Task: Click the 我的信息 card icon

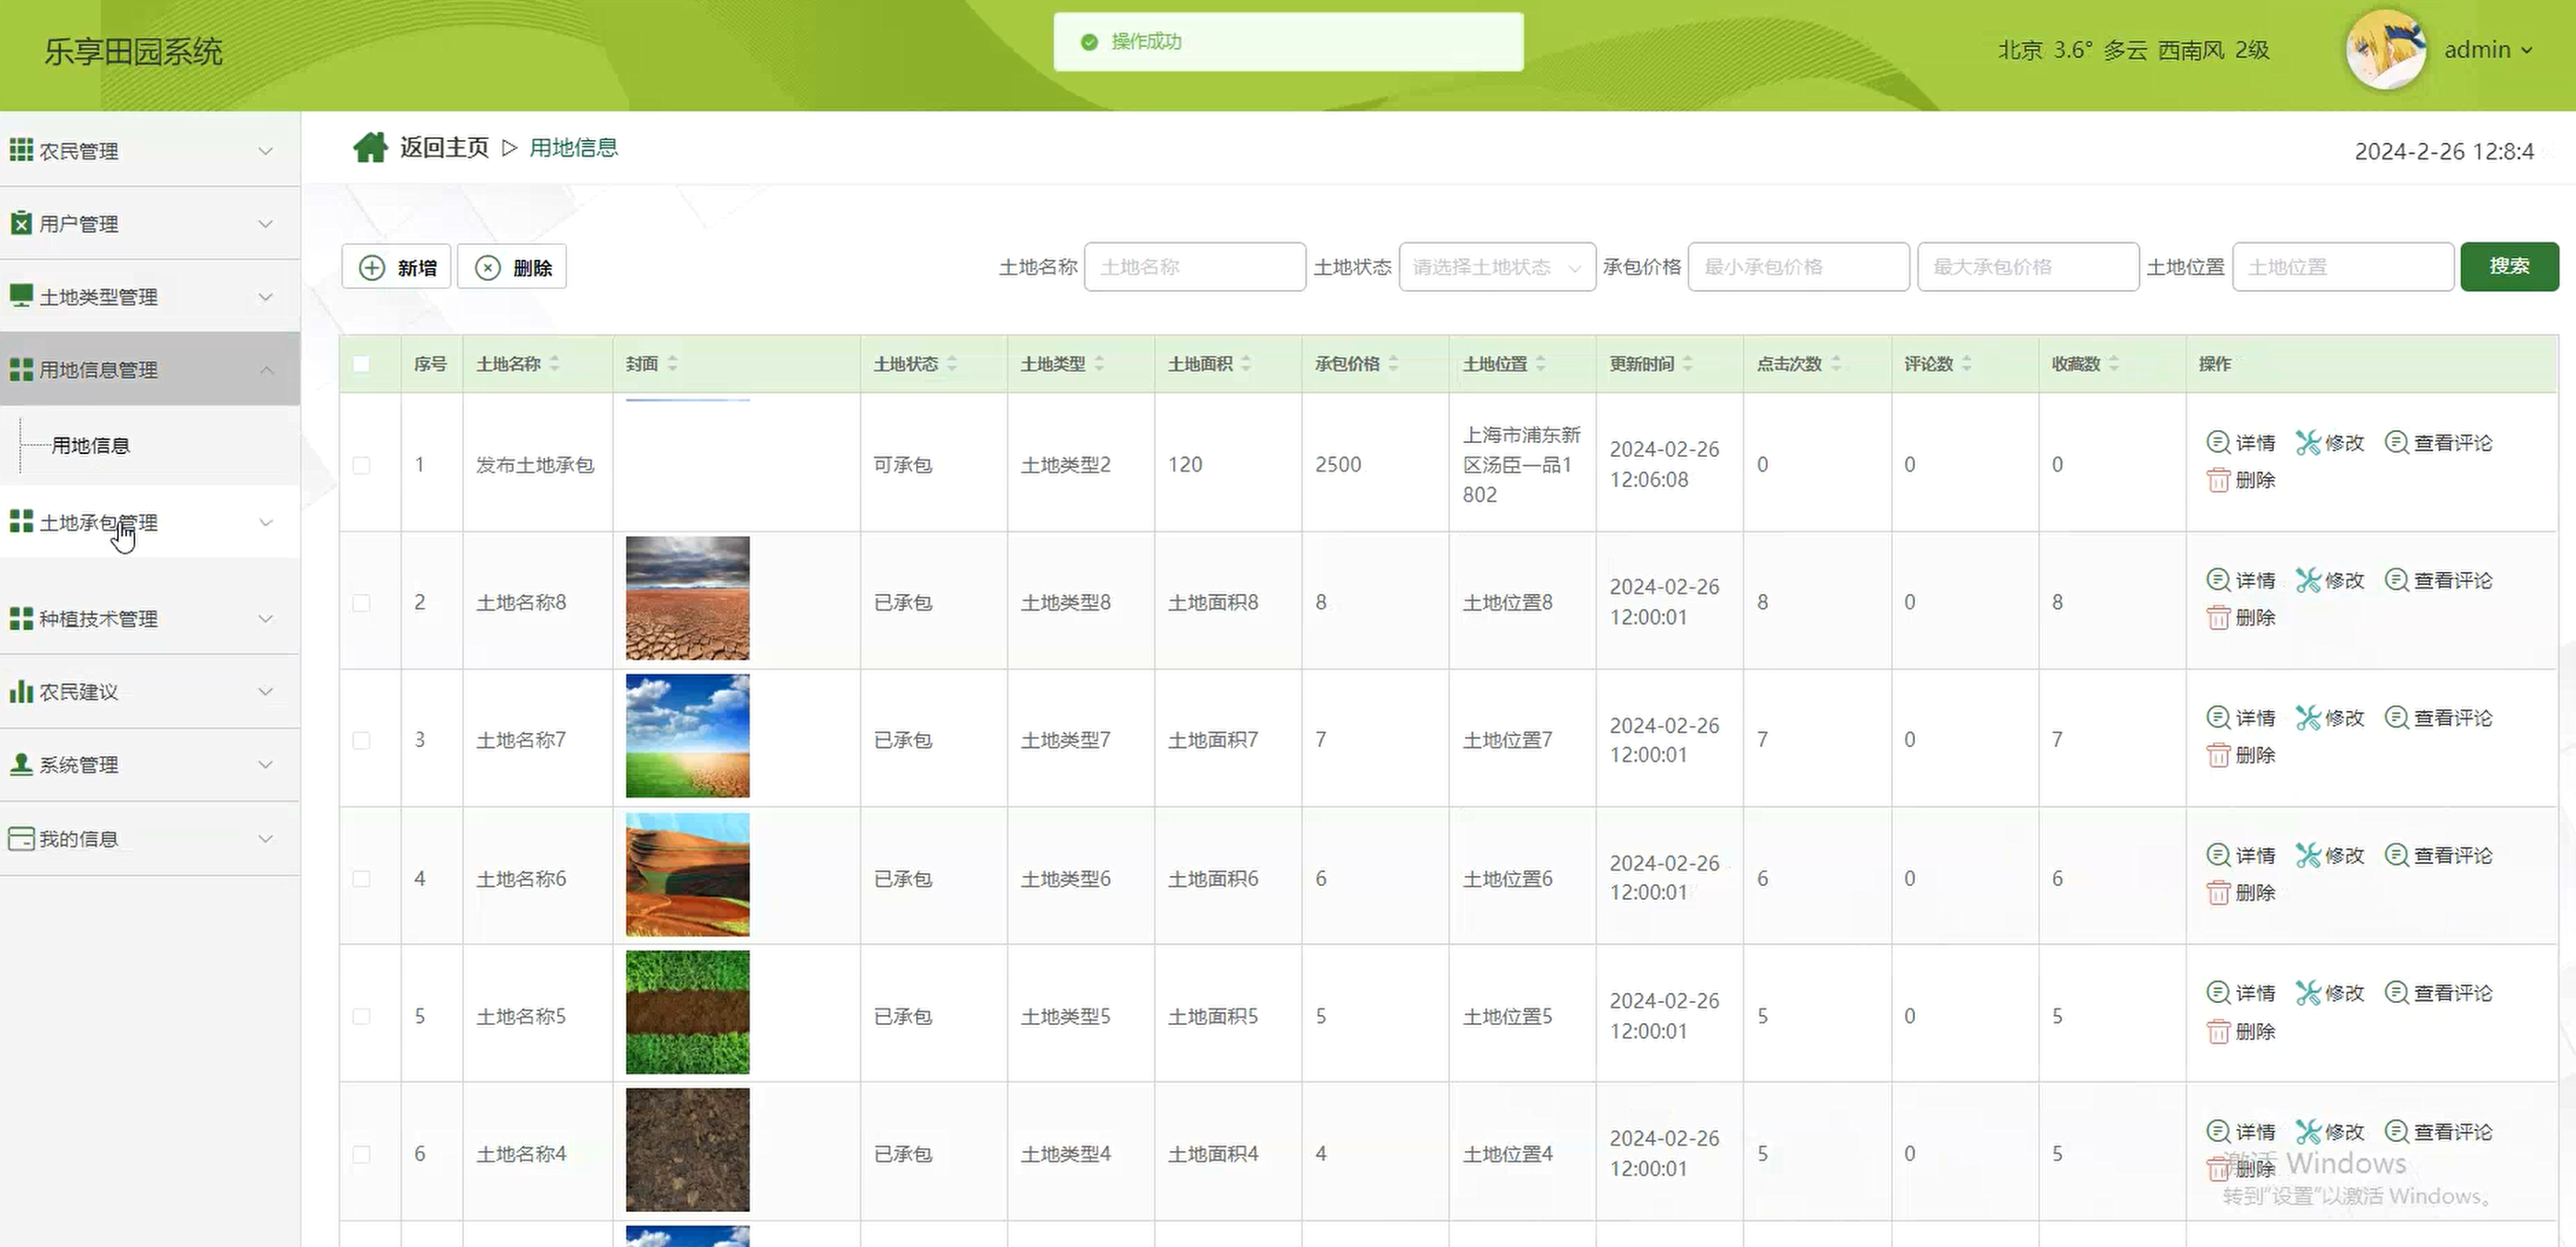Action: [x=21, y=838]
